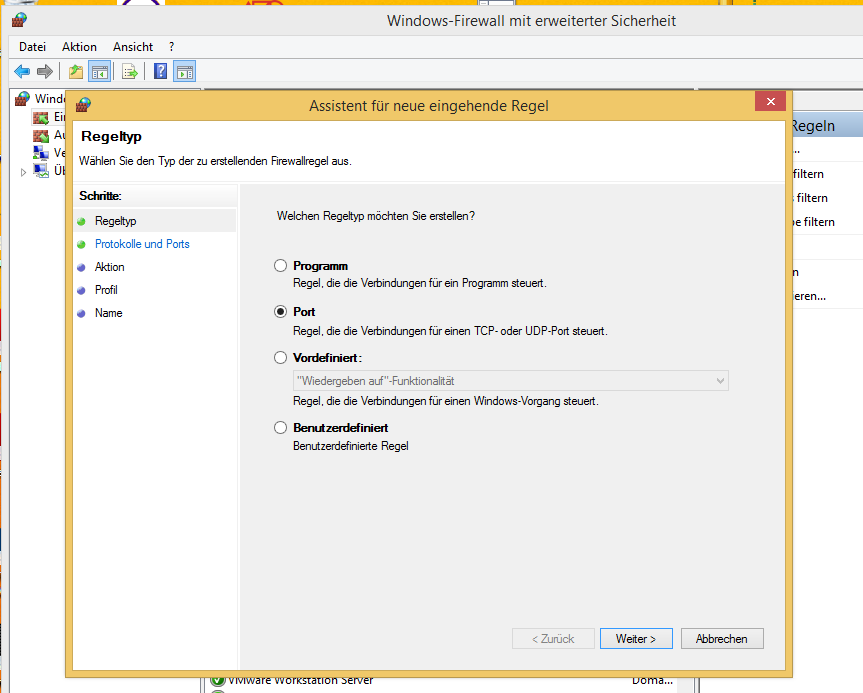
Task: Open the "Wiedergeben auf"-Funktionalität dropdown
Action: click(x=511, y=381)
